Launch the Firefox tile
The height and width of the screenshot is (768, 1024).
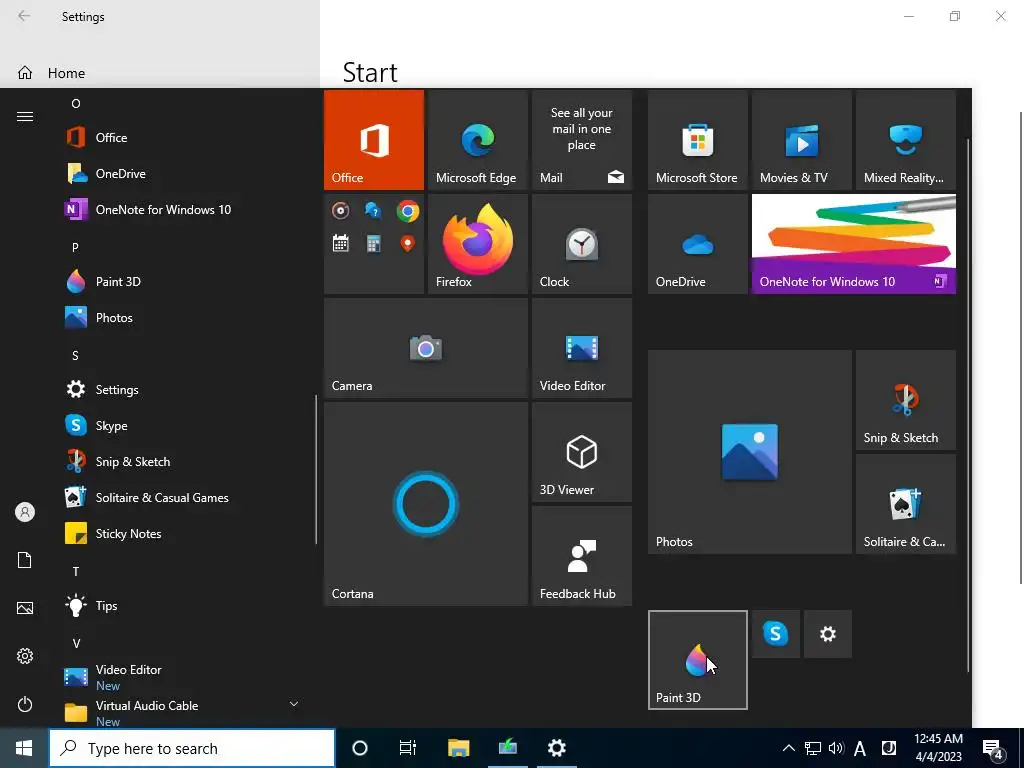477,244
